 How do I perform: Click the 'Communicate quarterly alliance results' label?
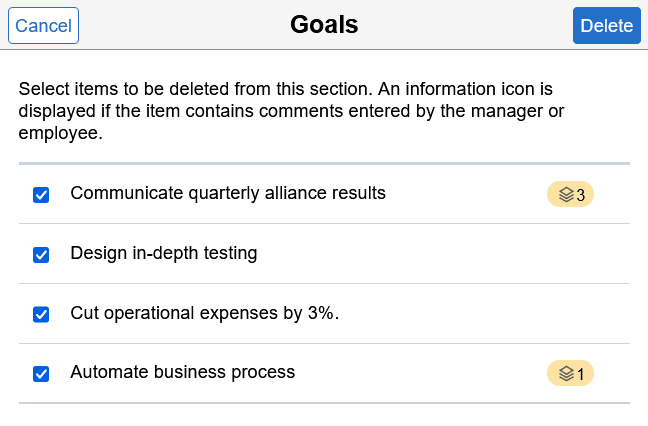(228, 193)
